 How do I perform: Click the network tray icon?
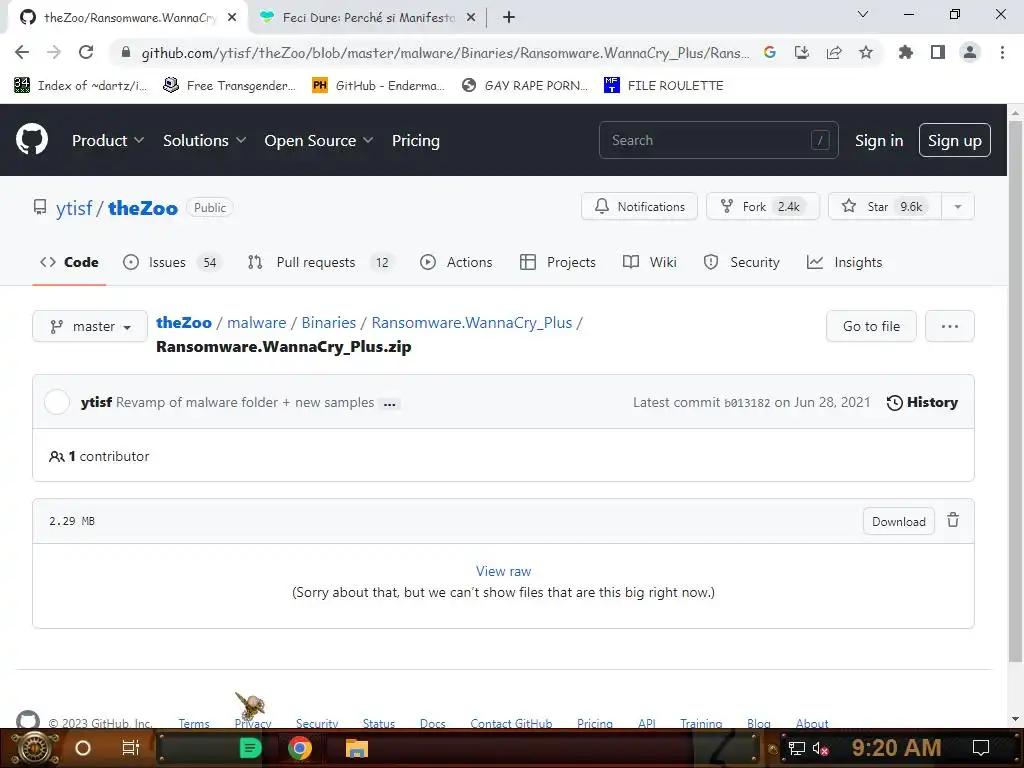(x=797, y=748)
